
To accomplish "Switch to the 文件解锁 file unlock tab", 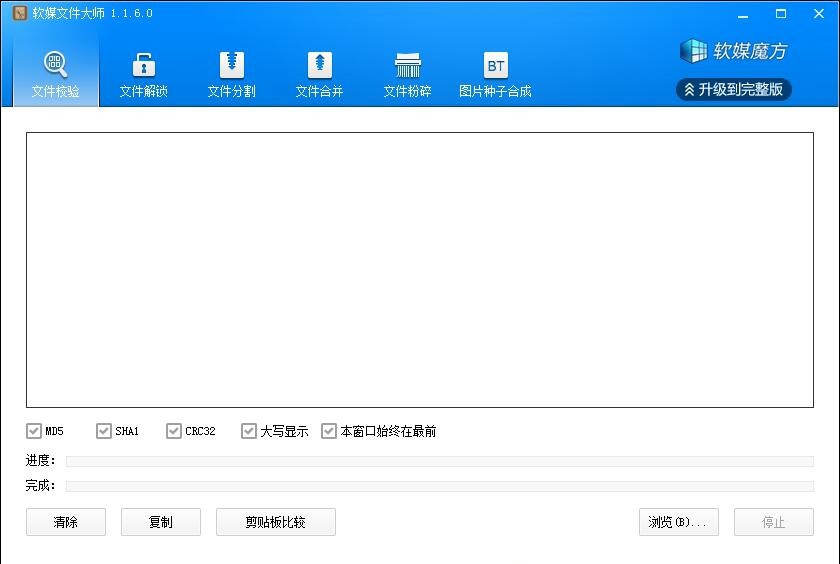I will tap(144, 74).
